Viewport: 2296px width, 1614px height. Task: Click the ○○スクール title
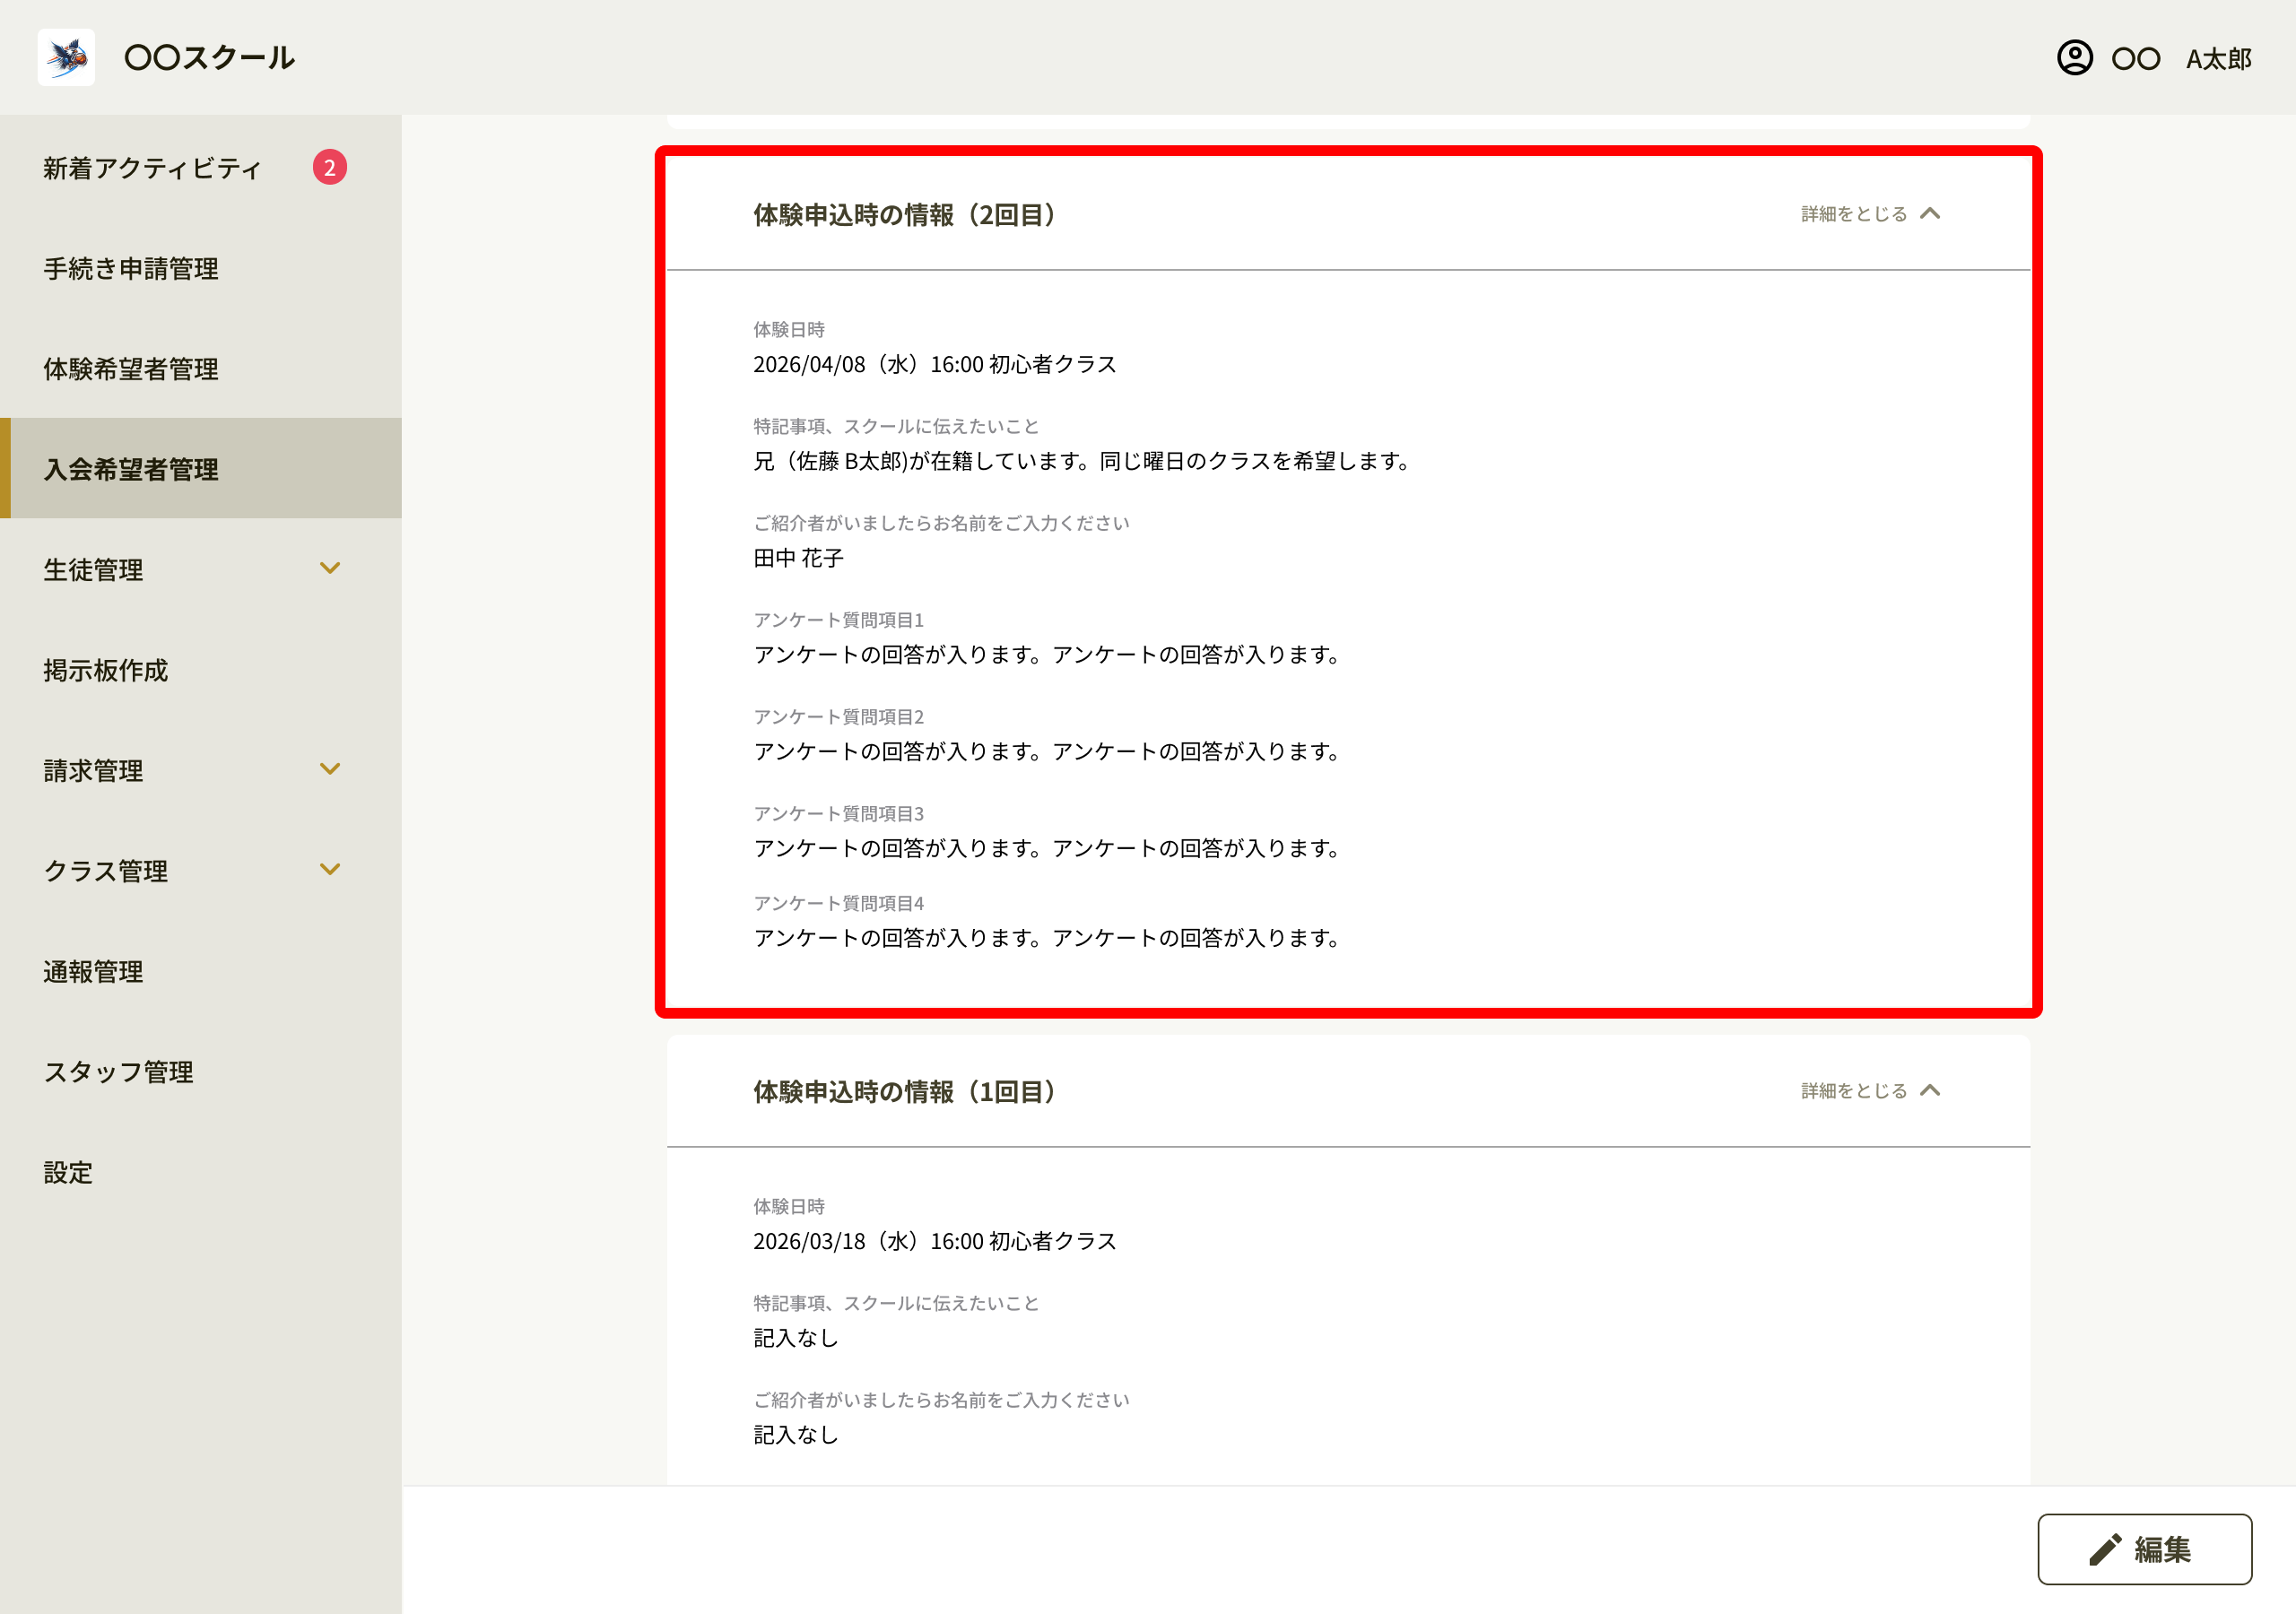(x=209, y=58)
